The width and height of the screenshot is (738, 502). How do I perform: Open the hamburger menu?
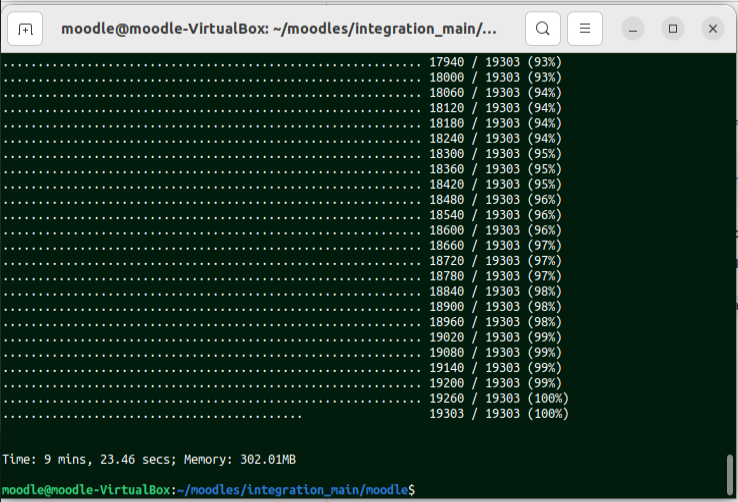click(585, 29)
